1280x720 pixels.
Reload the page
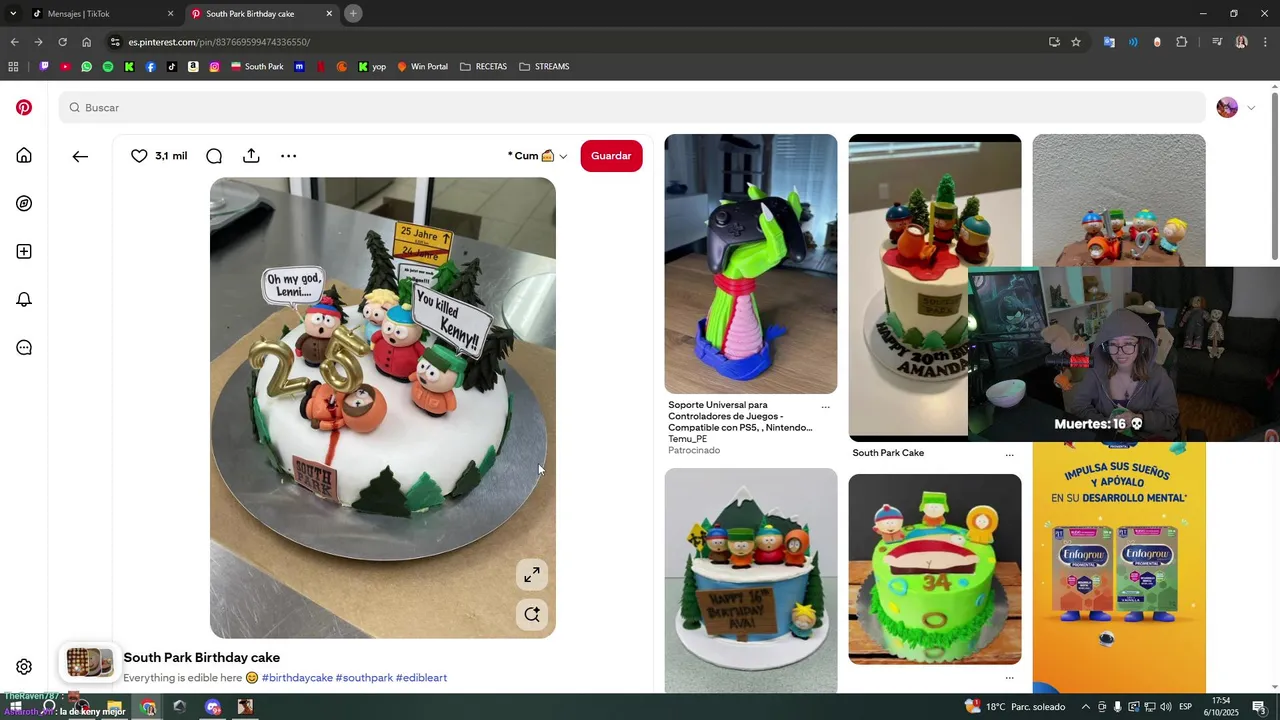62,42
